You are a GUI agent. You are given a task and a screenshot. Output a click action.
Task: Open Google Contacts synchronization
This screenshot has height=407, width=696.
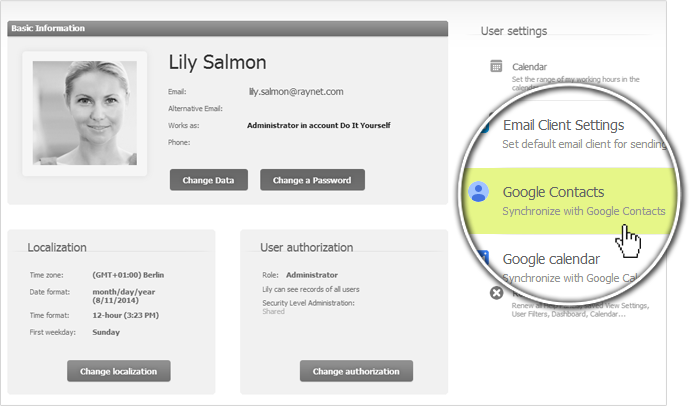553,192
